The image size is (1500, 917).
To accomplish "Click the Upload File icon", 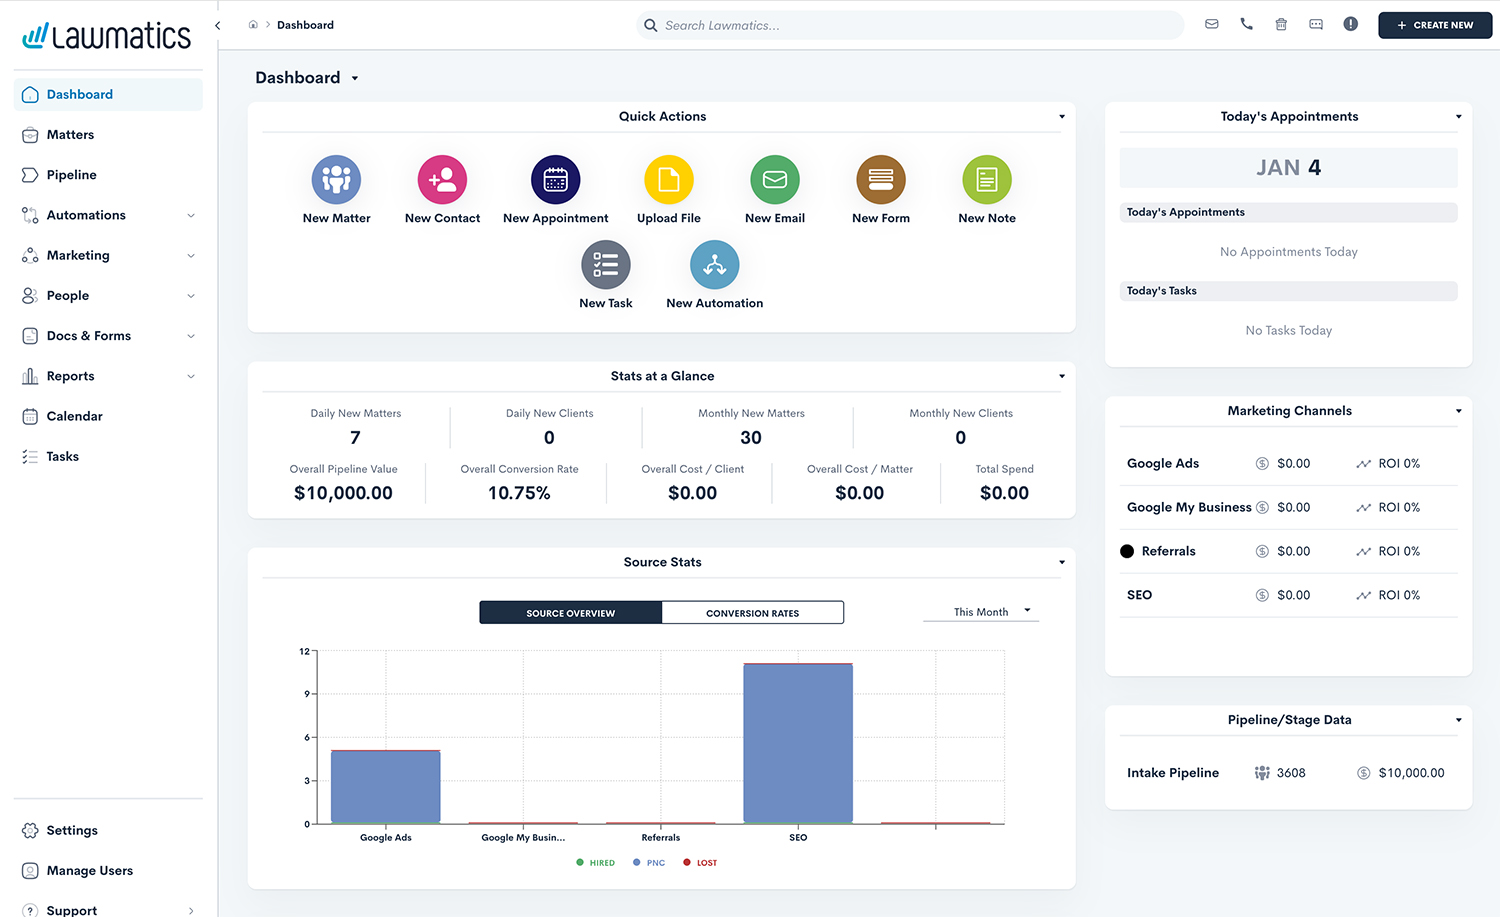I will click(x=668, y=182).
